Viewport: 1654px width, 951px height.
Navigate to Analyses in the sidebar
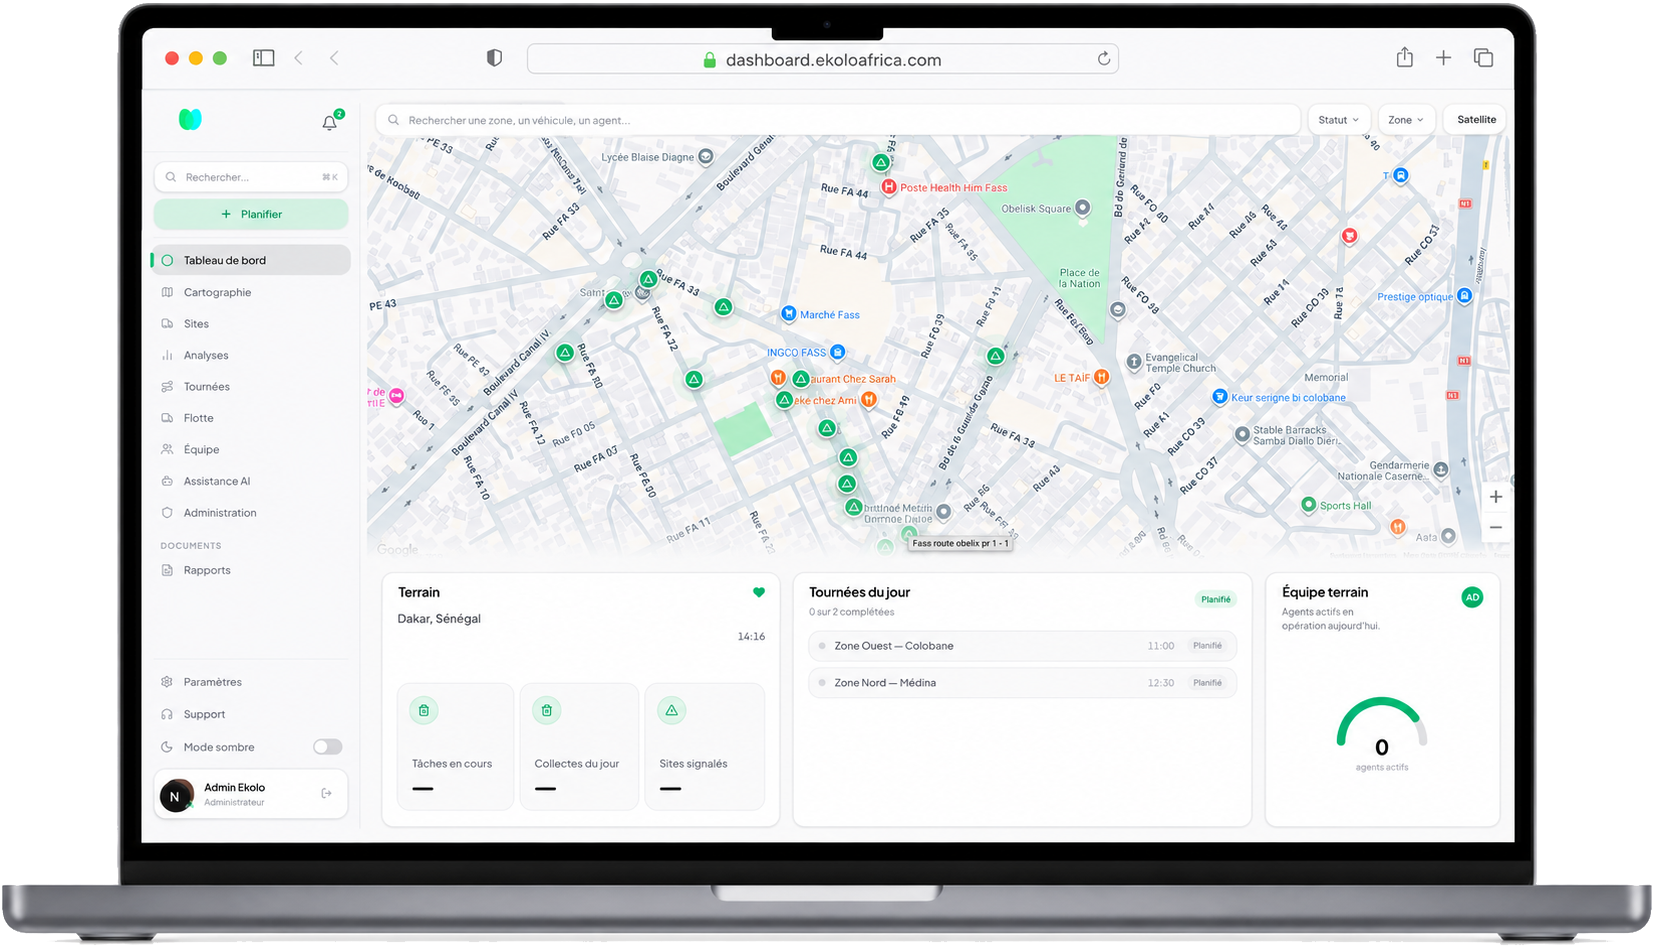coord(252,355)
